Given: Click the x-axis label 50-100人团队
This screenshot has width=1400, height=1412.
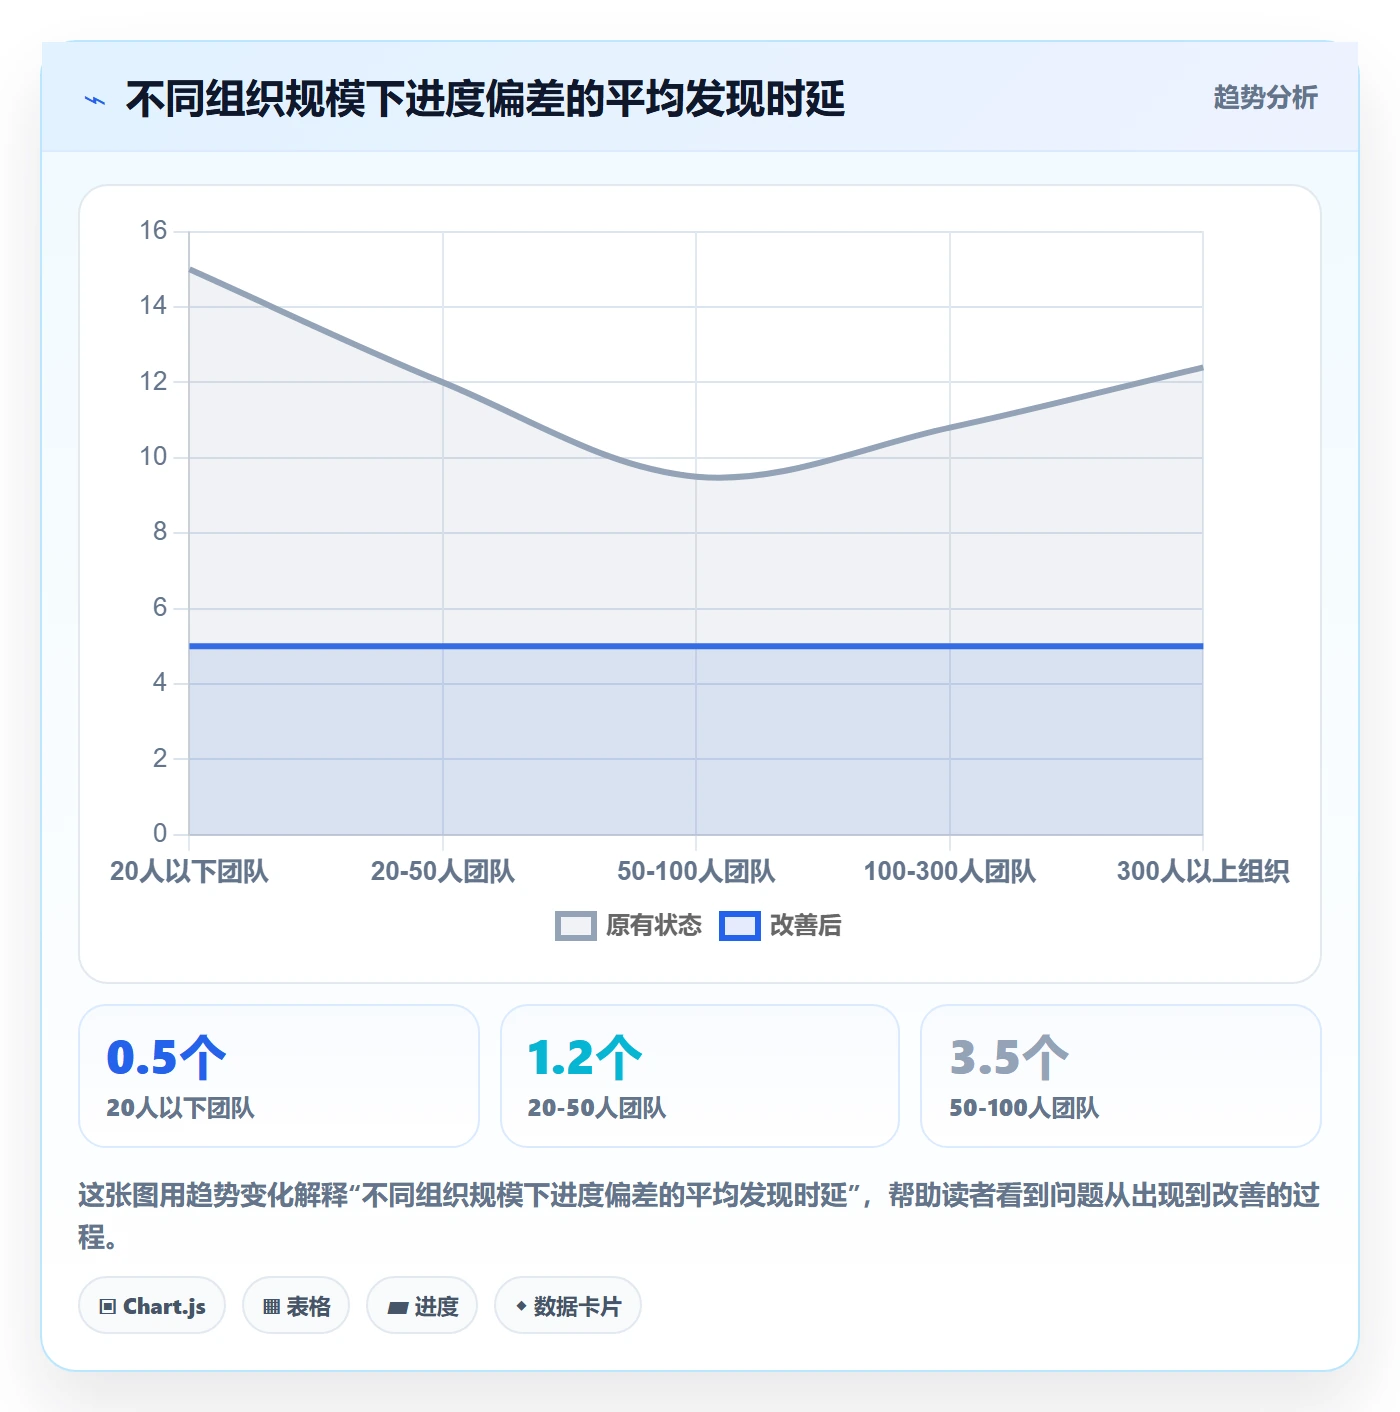Looking at the screenshot, I should [696, 871].
